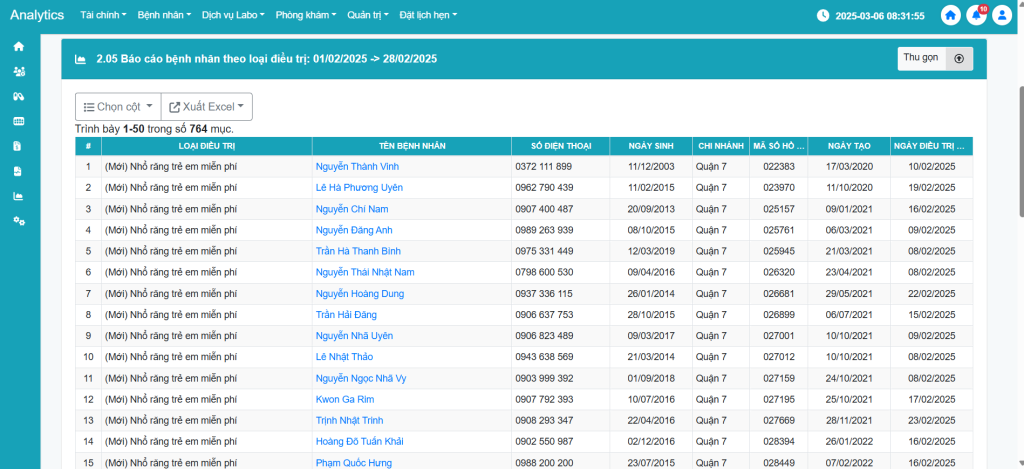Screen dimensions: 1024x469
Task: Open the user profile icon
Action: click(1003, 16)
